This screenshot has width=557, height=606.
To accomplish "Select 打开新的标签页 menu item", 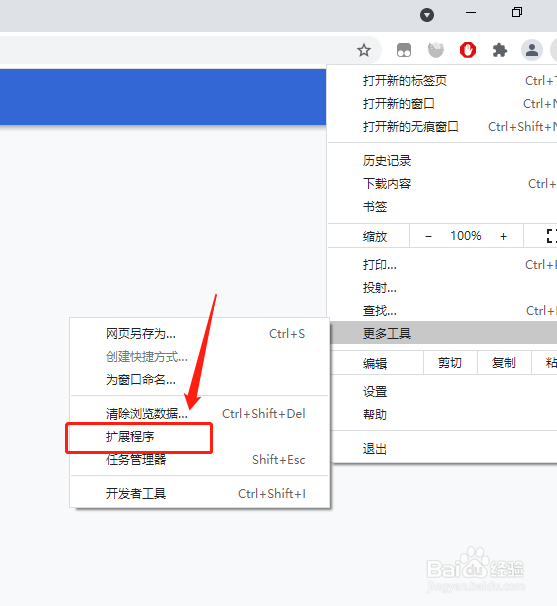I will pyautogui.click(x=443, y=81).
